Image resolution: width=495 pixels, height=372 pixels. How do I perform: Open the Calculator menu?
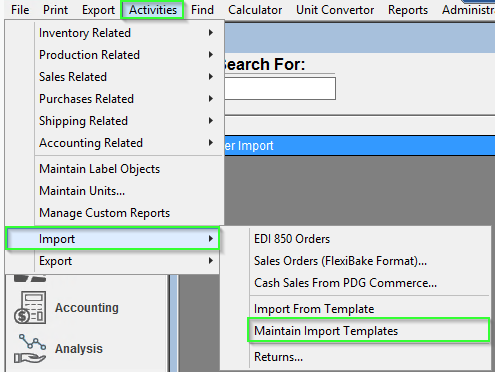(x=255, y=10)
